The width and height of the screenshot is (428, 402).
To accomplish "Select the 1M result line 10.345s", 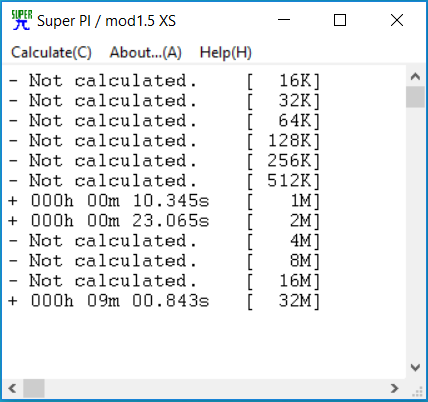I will point(164,201).
